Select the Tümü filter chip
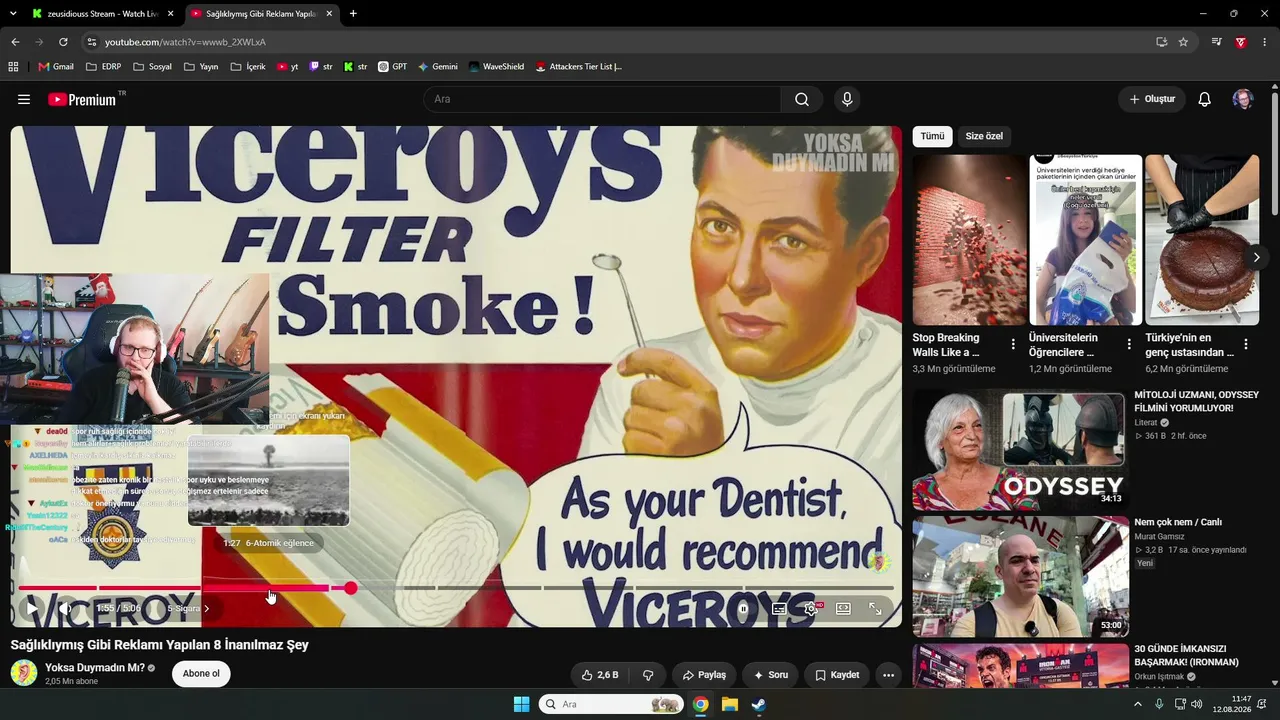Viewport: 1280px width, 720px height. tap(932, 136)
